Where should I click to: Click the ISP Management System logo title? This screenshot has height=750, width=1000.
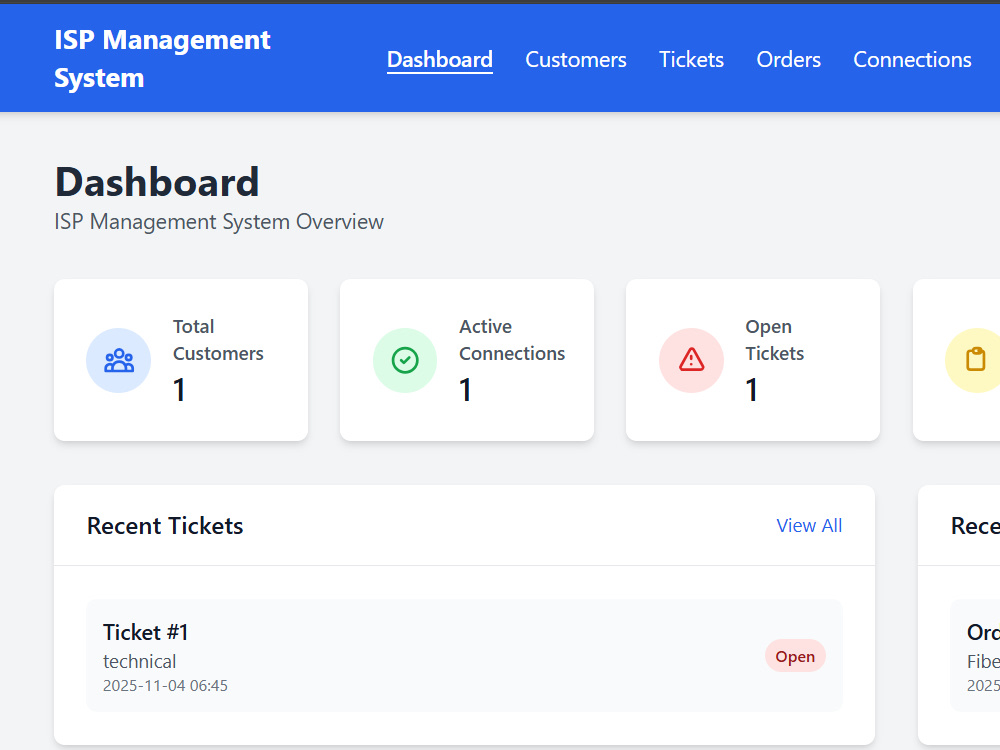162,59
